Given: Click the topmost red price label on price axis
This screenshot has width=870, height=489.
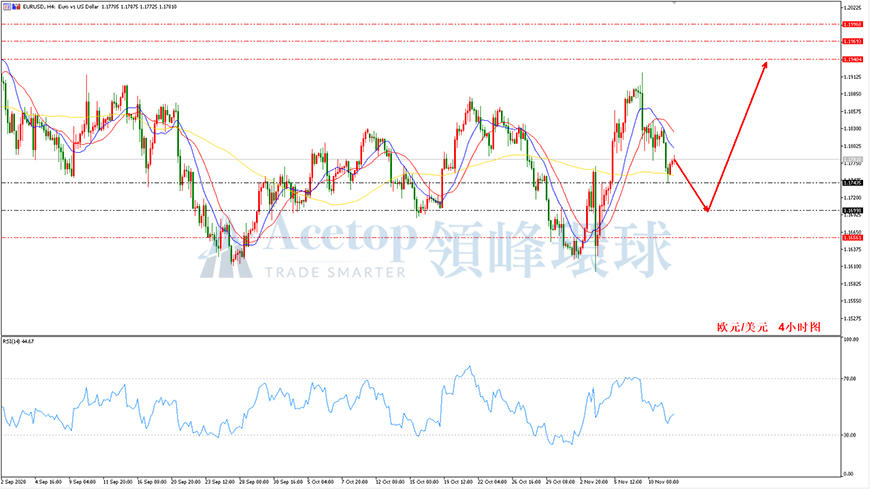Looking at the screenshot, I should pos(852,24).
